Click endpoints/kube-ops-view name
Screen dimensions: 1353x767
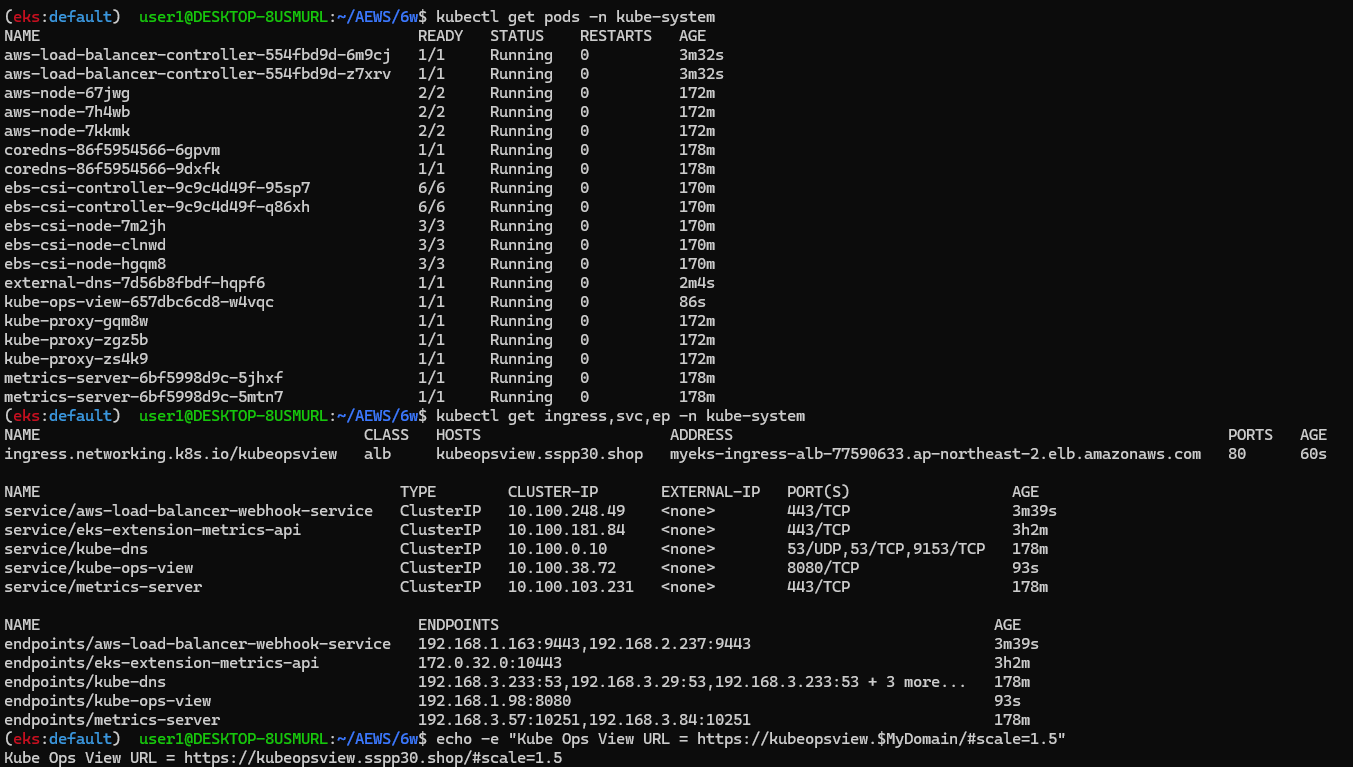108,701
